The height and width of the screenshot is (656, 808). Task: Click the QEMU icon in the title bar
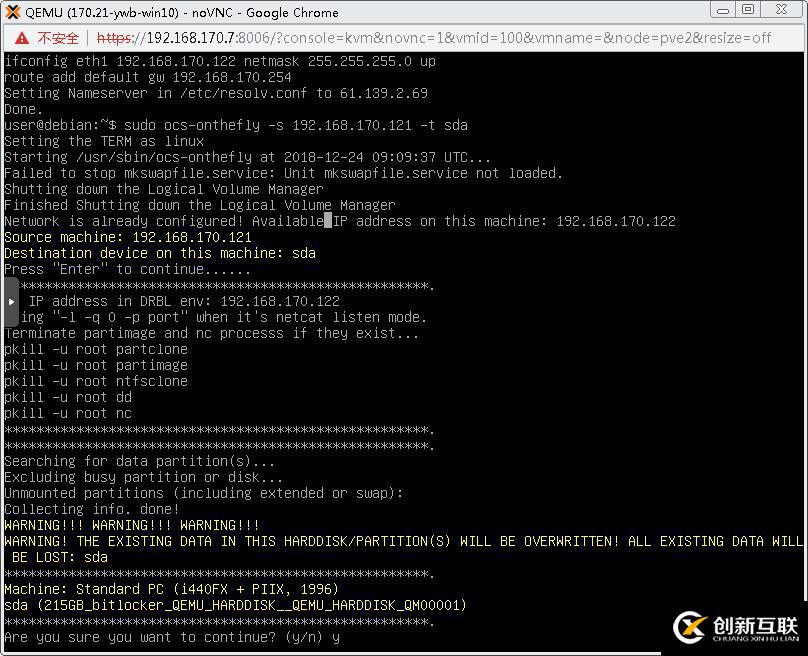pos(11,12)
